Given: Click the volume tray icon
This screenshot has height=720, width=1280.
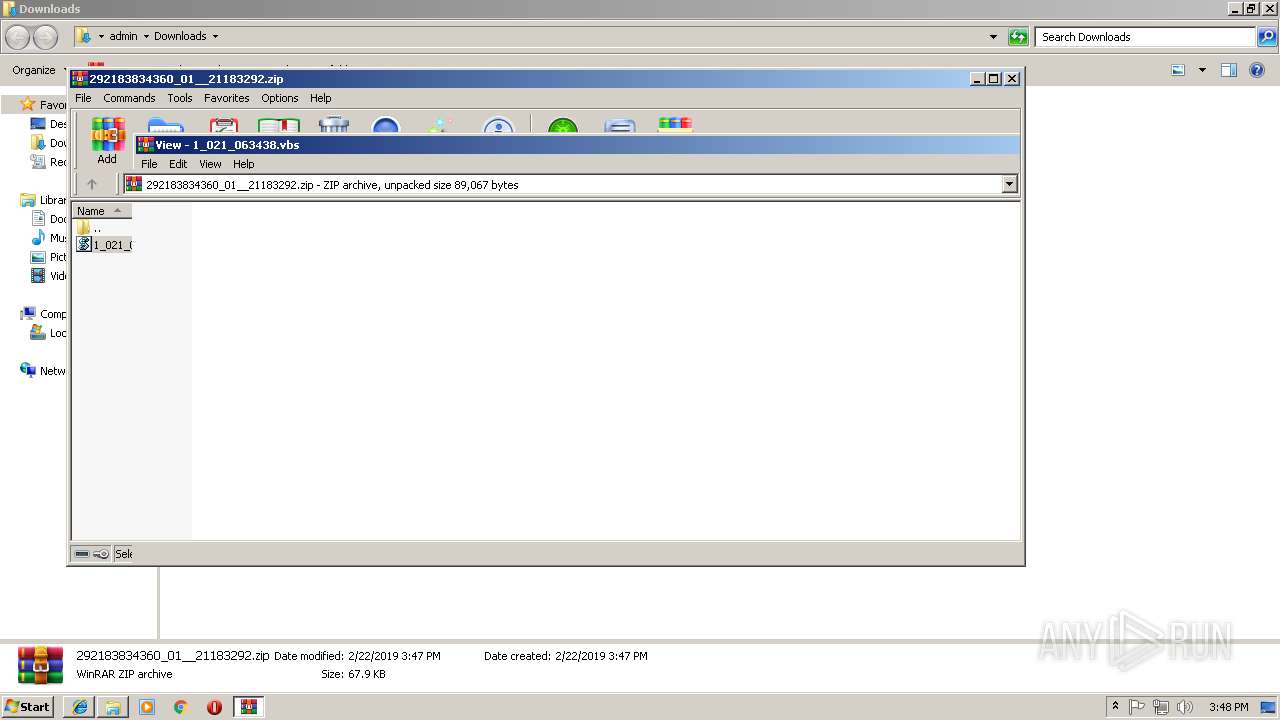Looking at the screenshot, I should [x=1185, y=707].
